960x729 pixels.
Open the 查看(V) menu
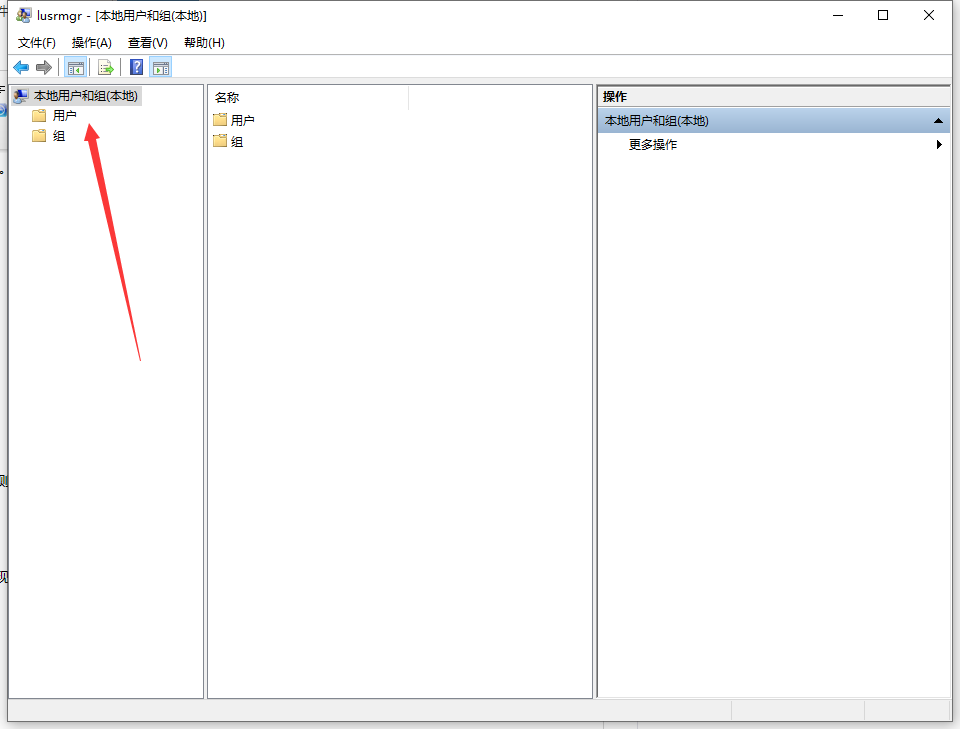click(x=148, y=43)
